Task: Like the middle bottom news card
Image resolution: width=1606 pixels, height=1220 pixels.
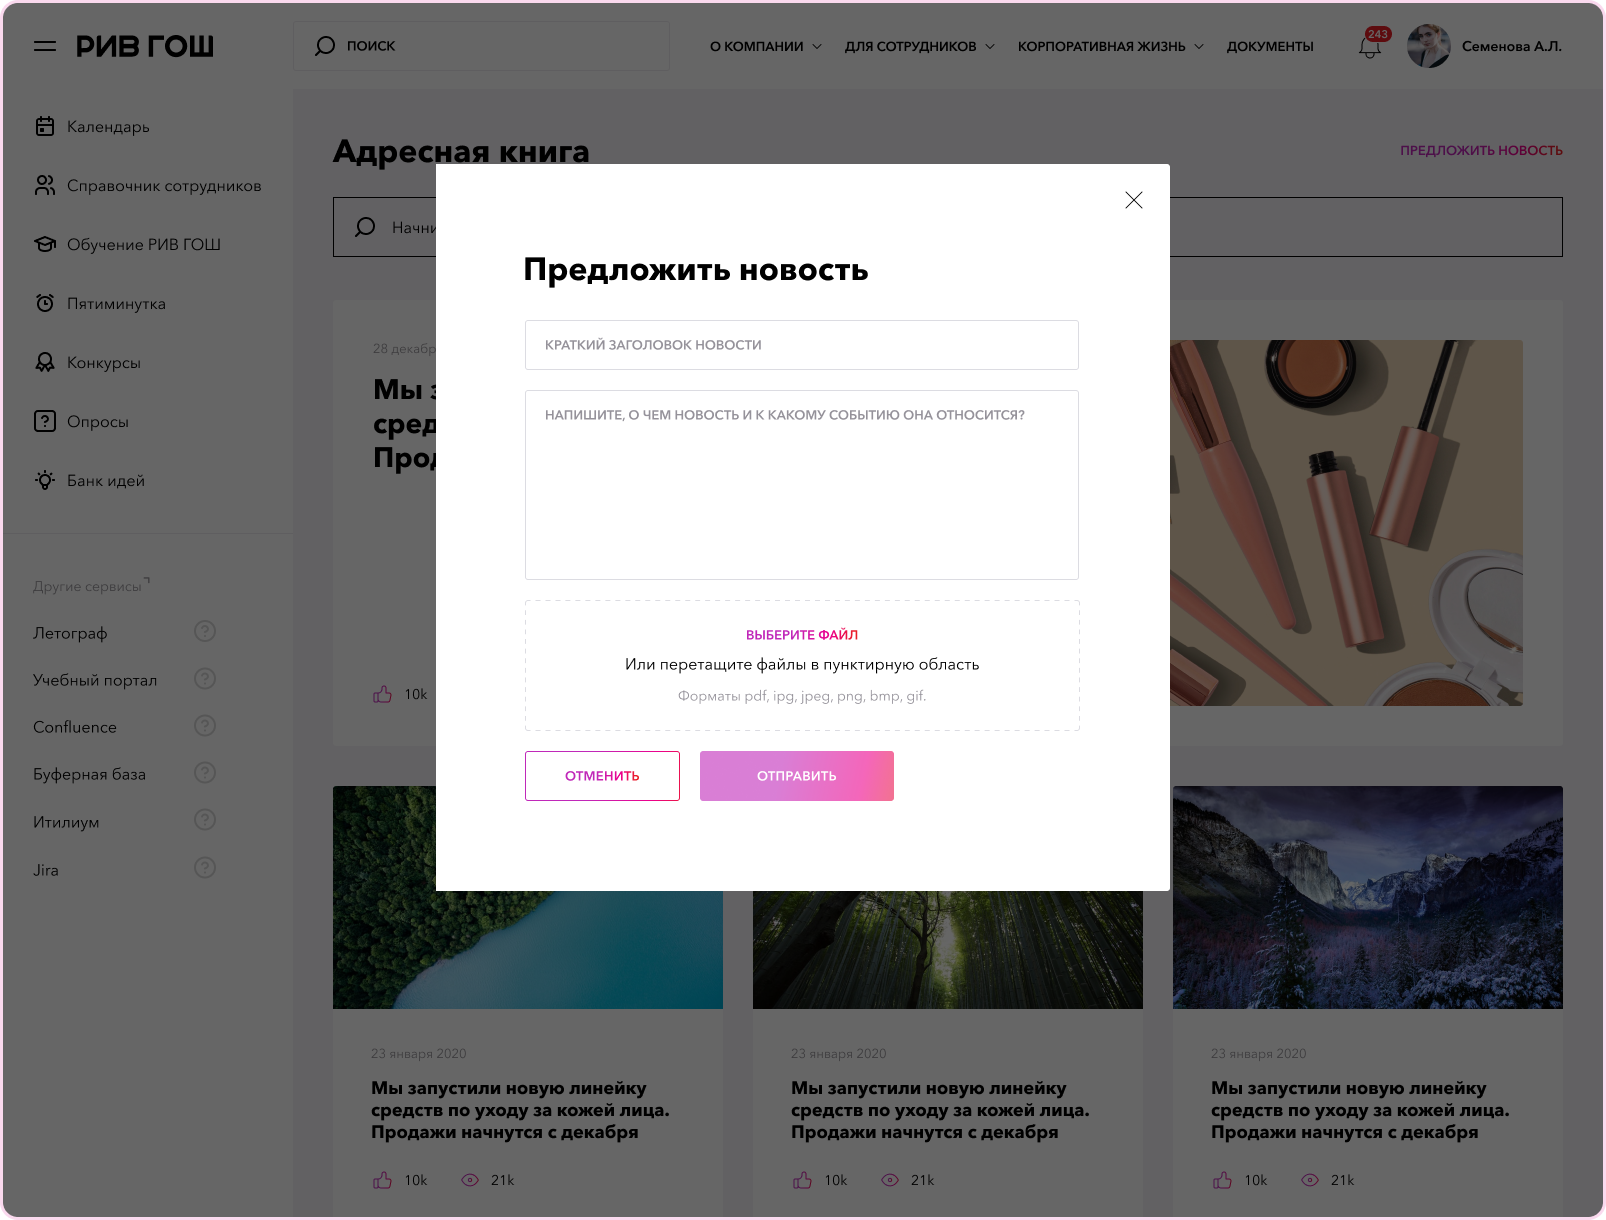Action: click(x=803, y=1180)
